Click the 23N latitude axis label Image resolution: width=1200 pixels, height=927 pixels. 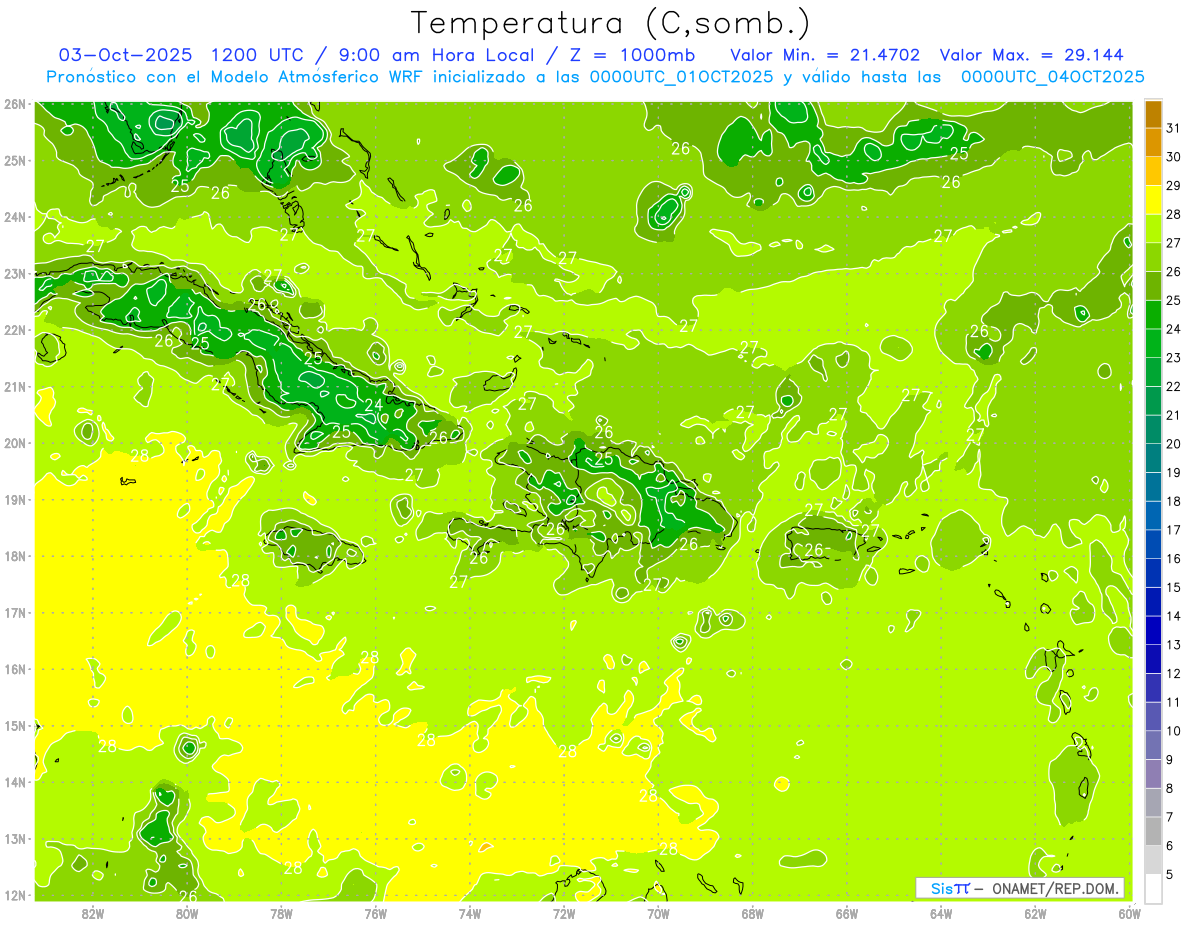[16, 273]
